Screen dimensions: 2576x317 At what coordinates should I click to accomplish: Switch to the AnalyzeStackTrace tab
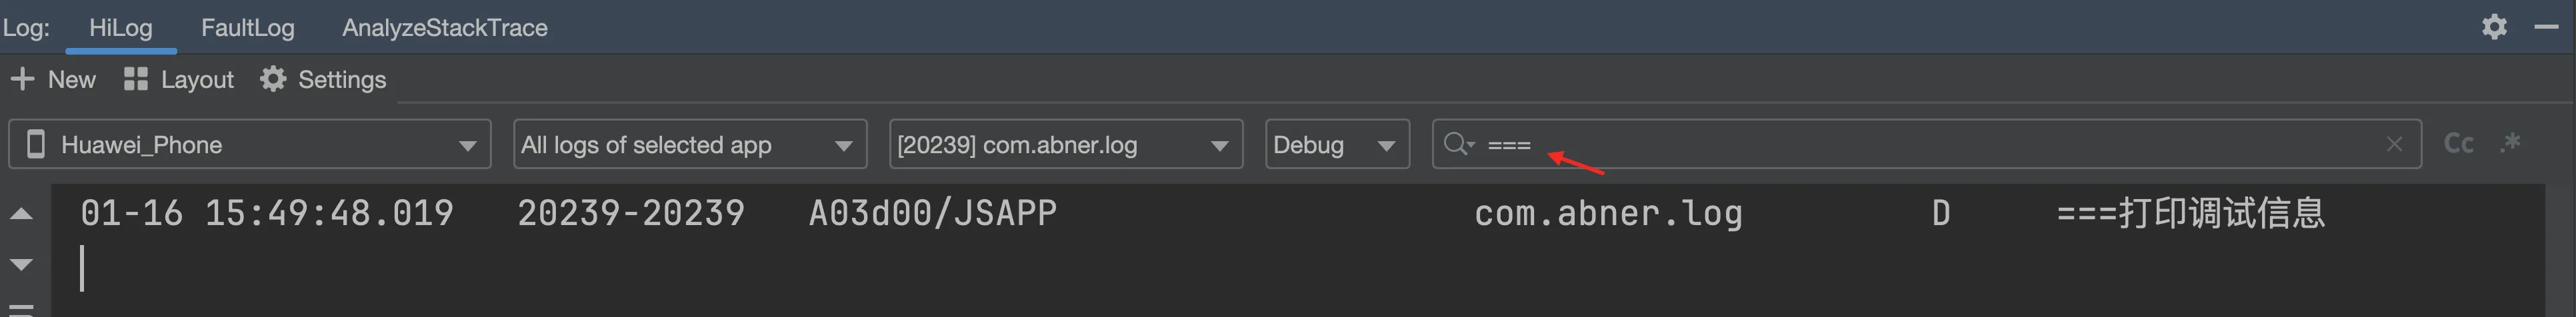(x=445, y=27)
